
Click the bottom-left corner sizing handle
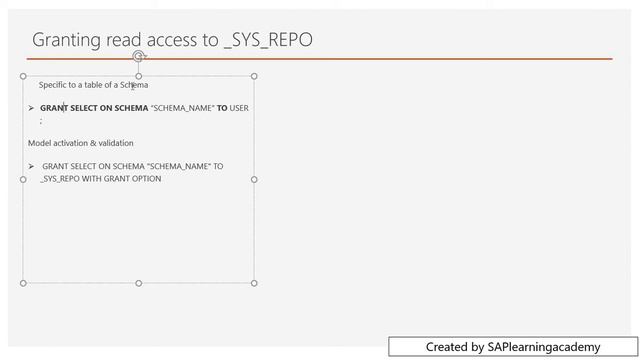[23, 283]
